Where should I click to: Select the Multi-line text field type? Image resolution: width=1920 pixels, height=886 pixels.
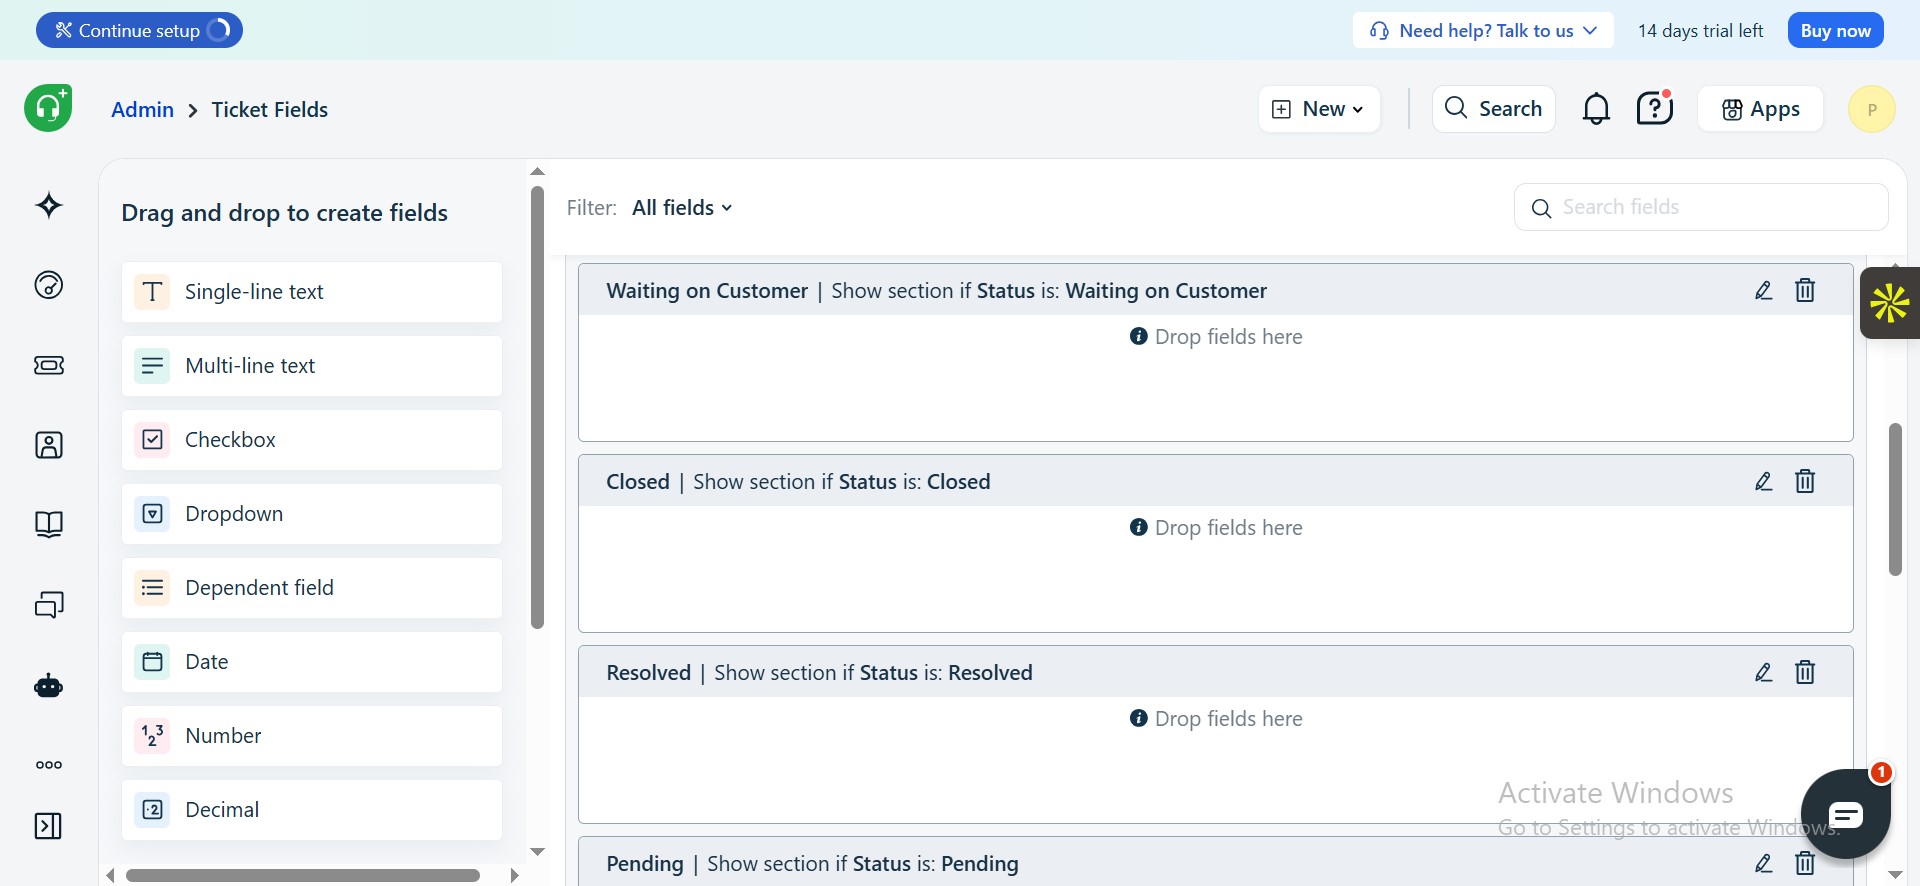[x=312, y=366]
